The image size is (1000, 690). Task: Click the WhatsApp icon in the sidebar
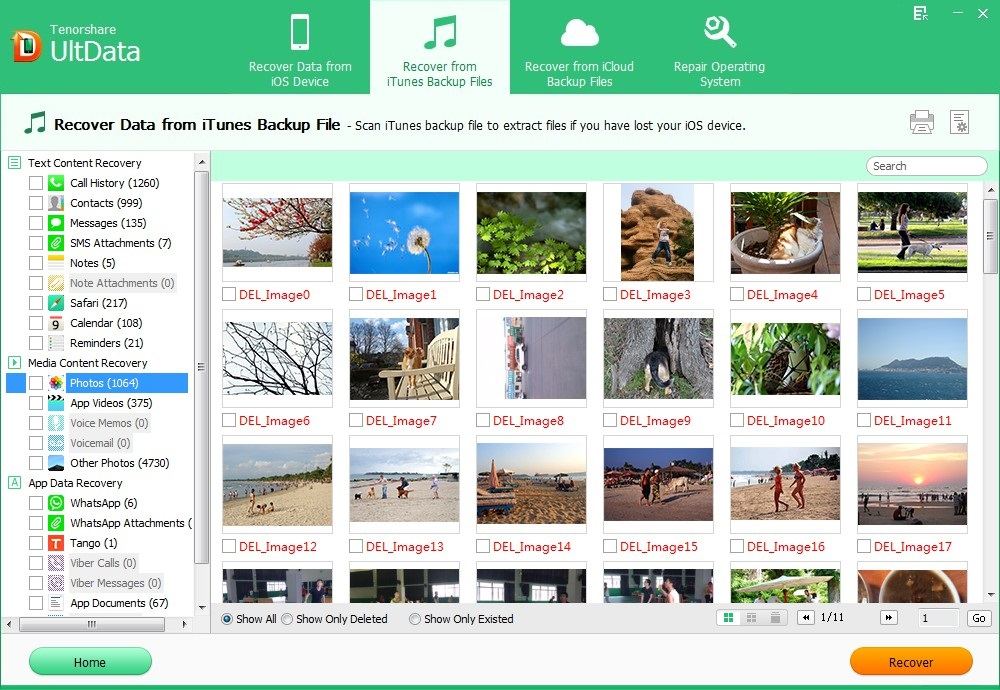tap(56, 503)
